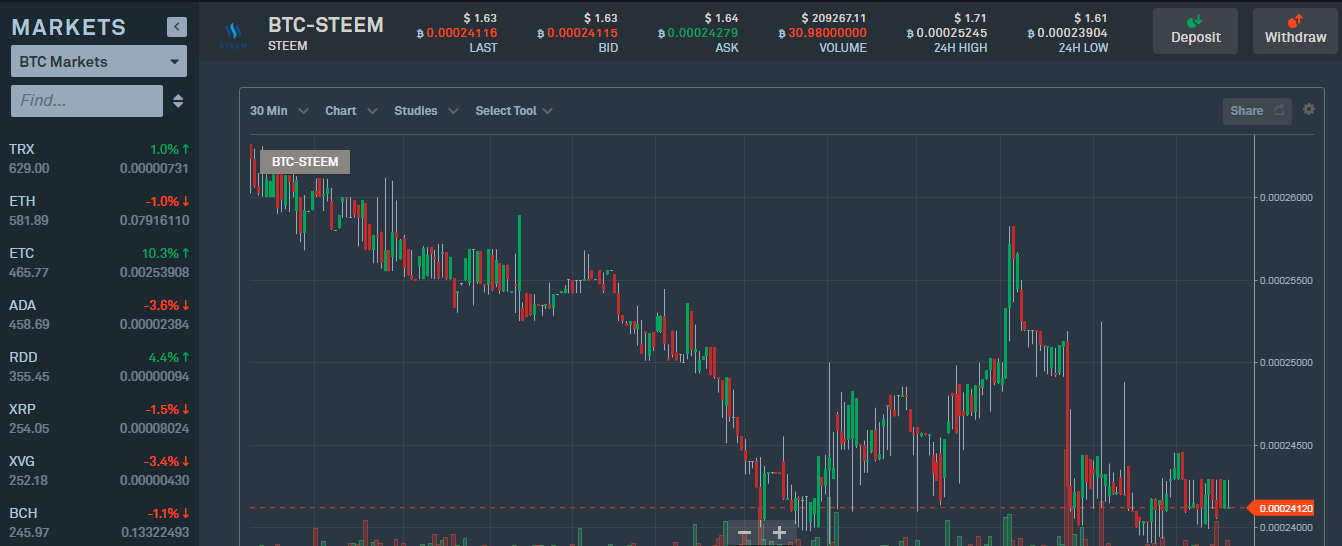Open the Chart type menu
The height and width of the screenshot is (546, 1342).
[x=351, y=111]
